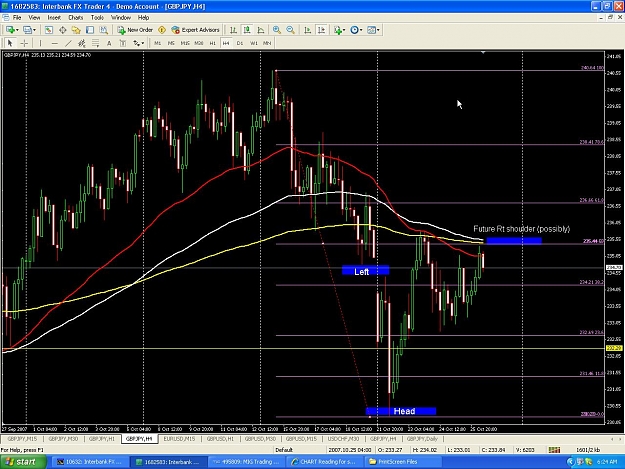Open the Windows start menu
Screen dimensions: 625x469
tap(23, 462)
